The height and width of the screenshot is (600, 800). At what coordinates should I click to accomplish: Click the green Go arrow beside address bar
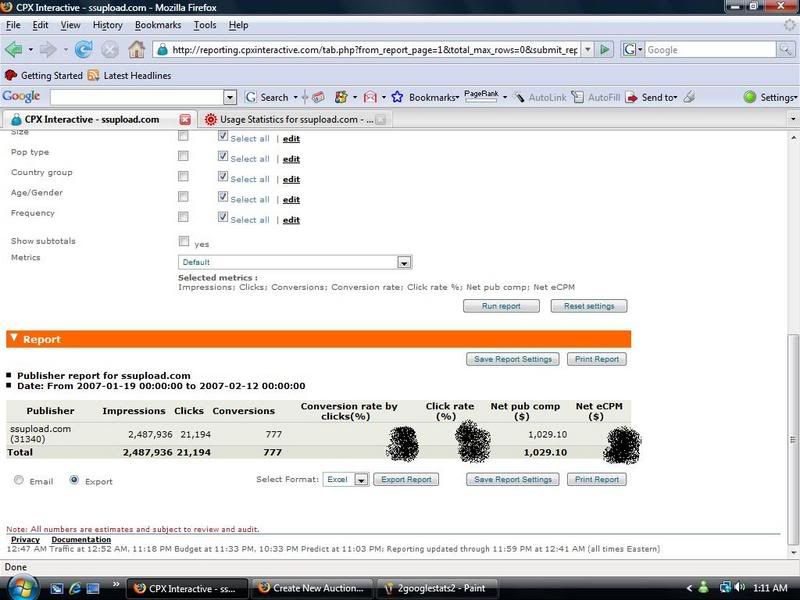pos(606,49)
